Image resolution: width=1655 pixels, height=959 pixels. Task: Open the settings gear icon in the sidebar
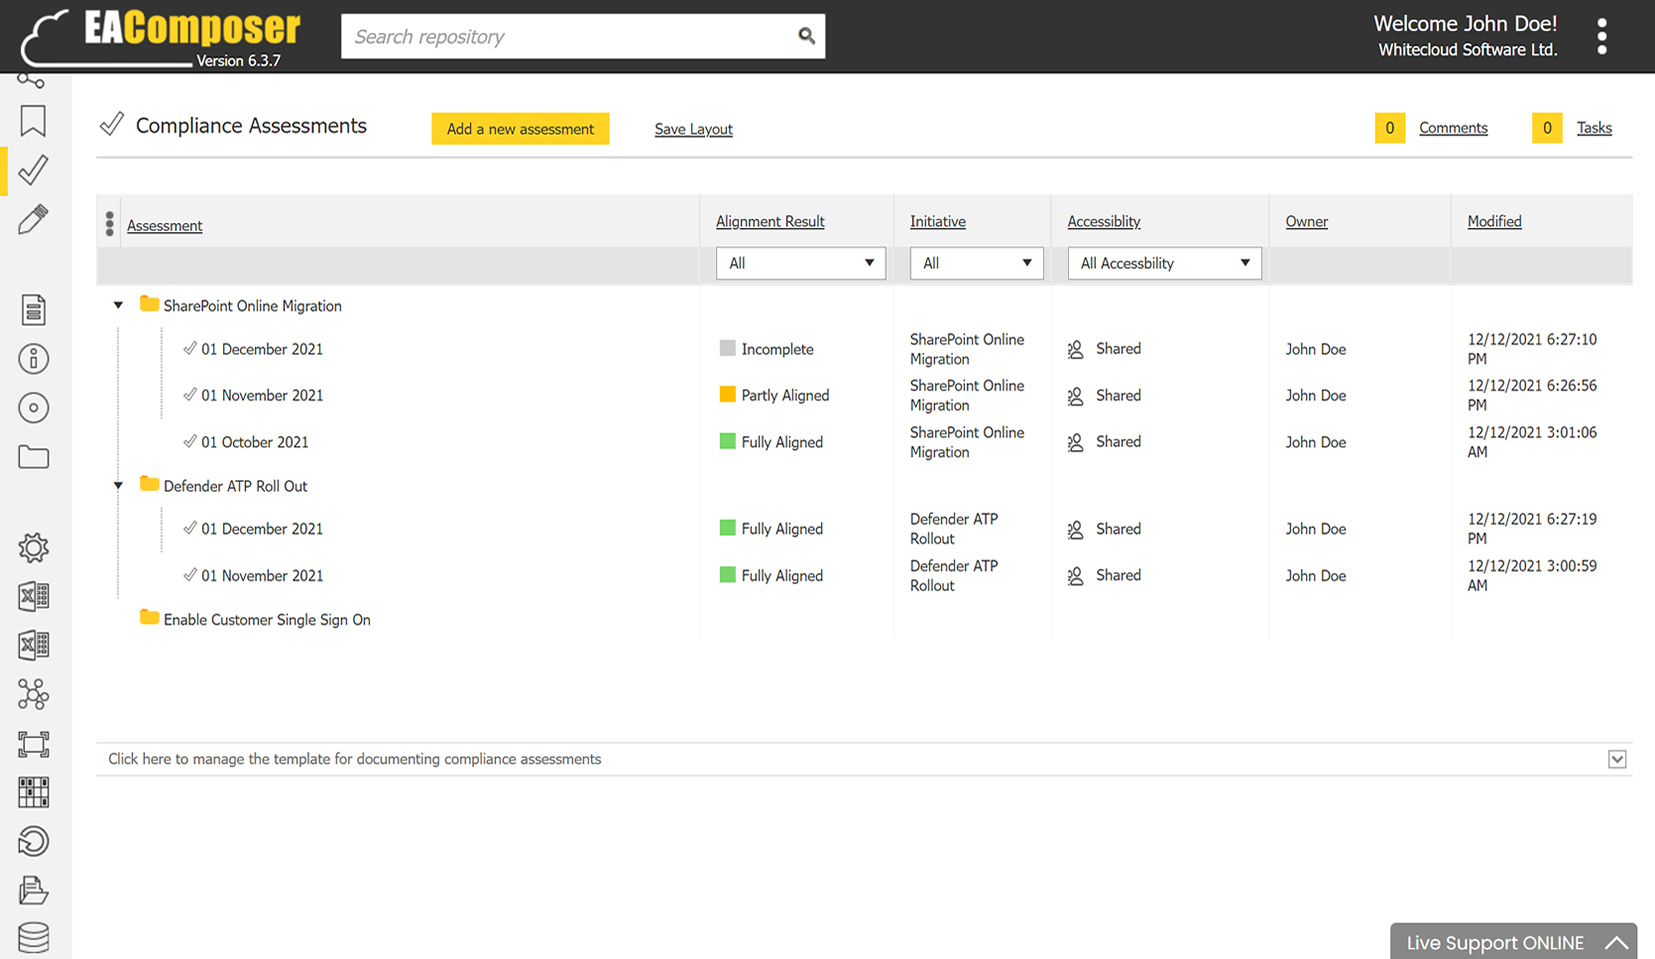click(33, 547)
